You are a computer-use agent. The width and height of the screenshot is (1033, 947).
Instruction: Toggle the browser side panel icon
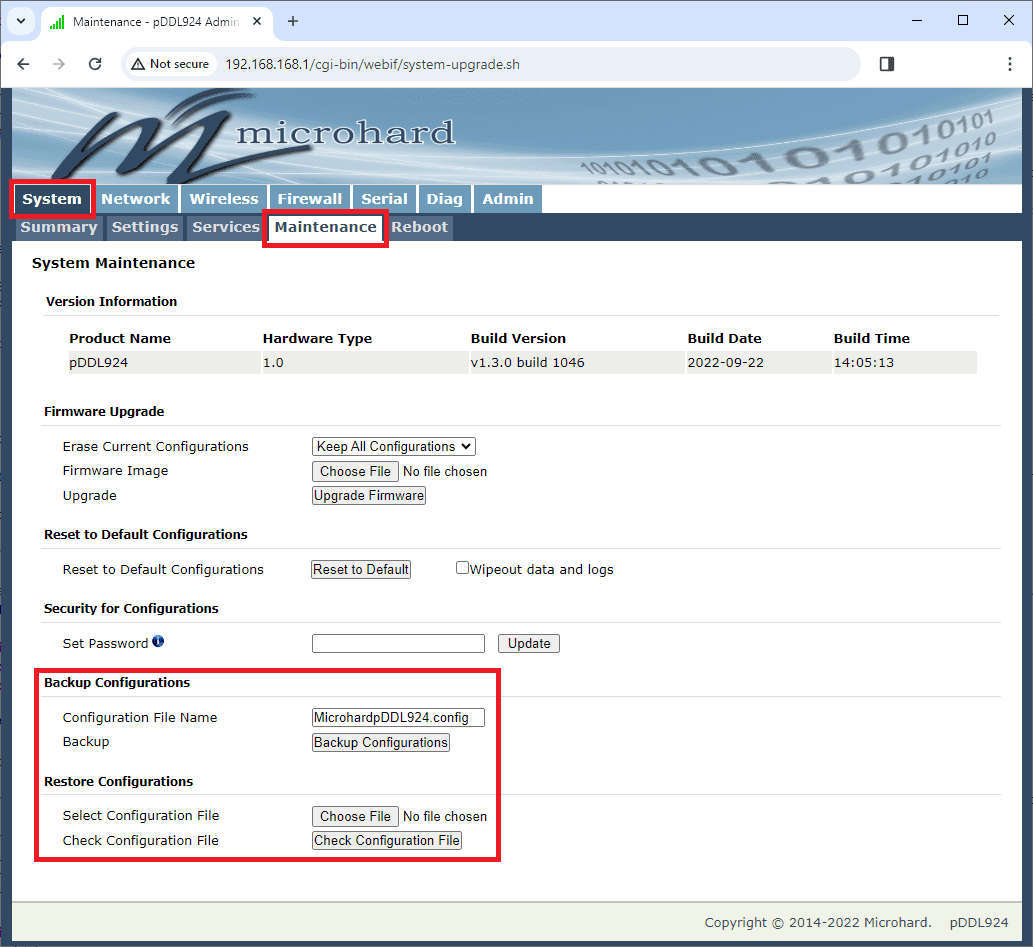tap(886, 64)
